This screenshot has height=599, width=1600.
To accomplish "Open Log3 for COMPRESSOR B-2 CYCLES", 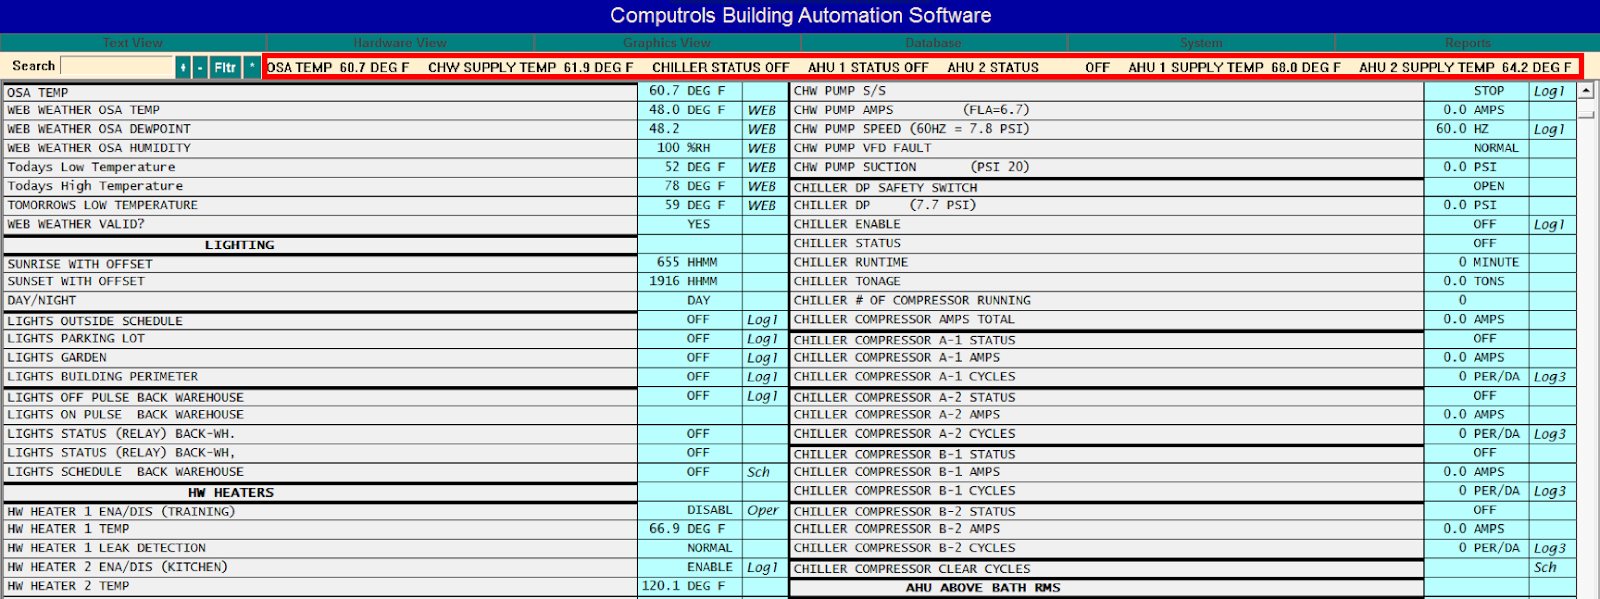I will tap(1550, 548).
